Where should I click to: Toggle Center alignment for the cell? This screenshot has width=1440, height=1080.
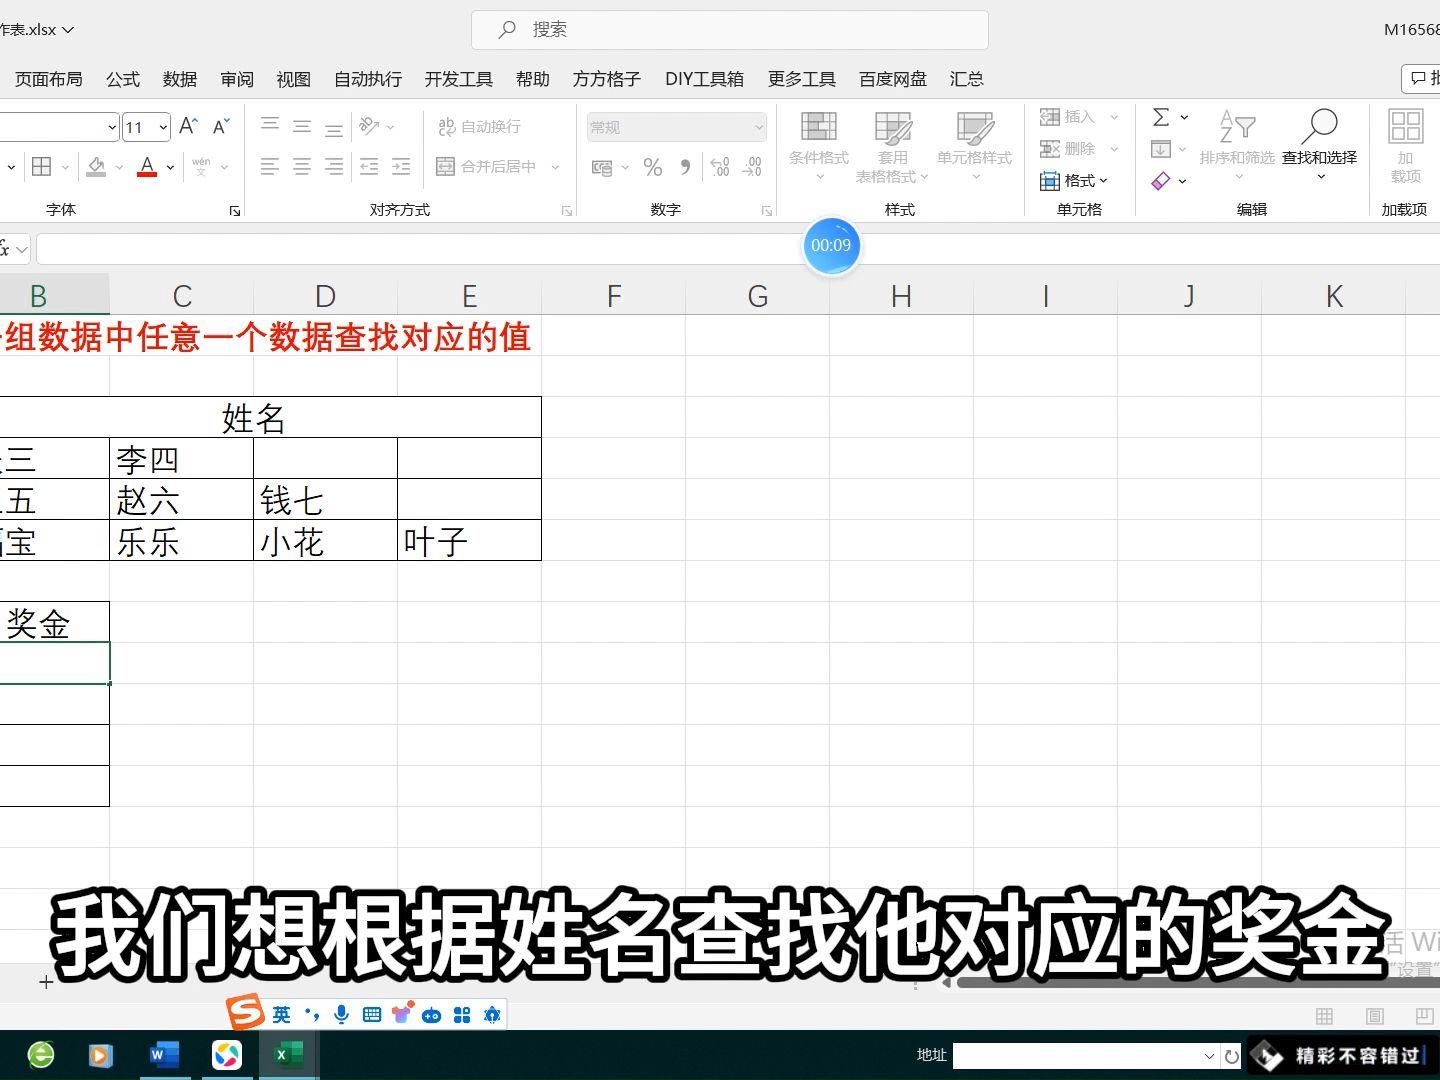tap(301, 166)
